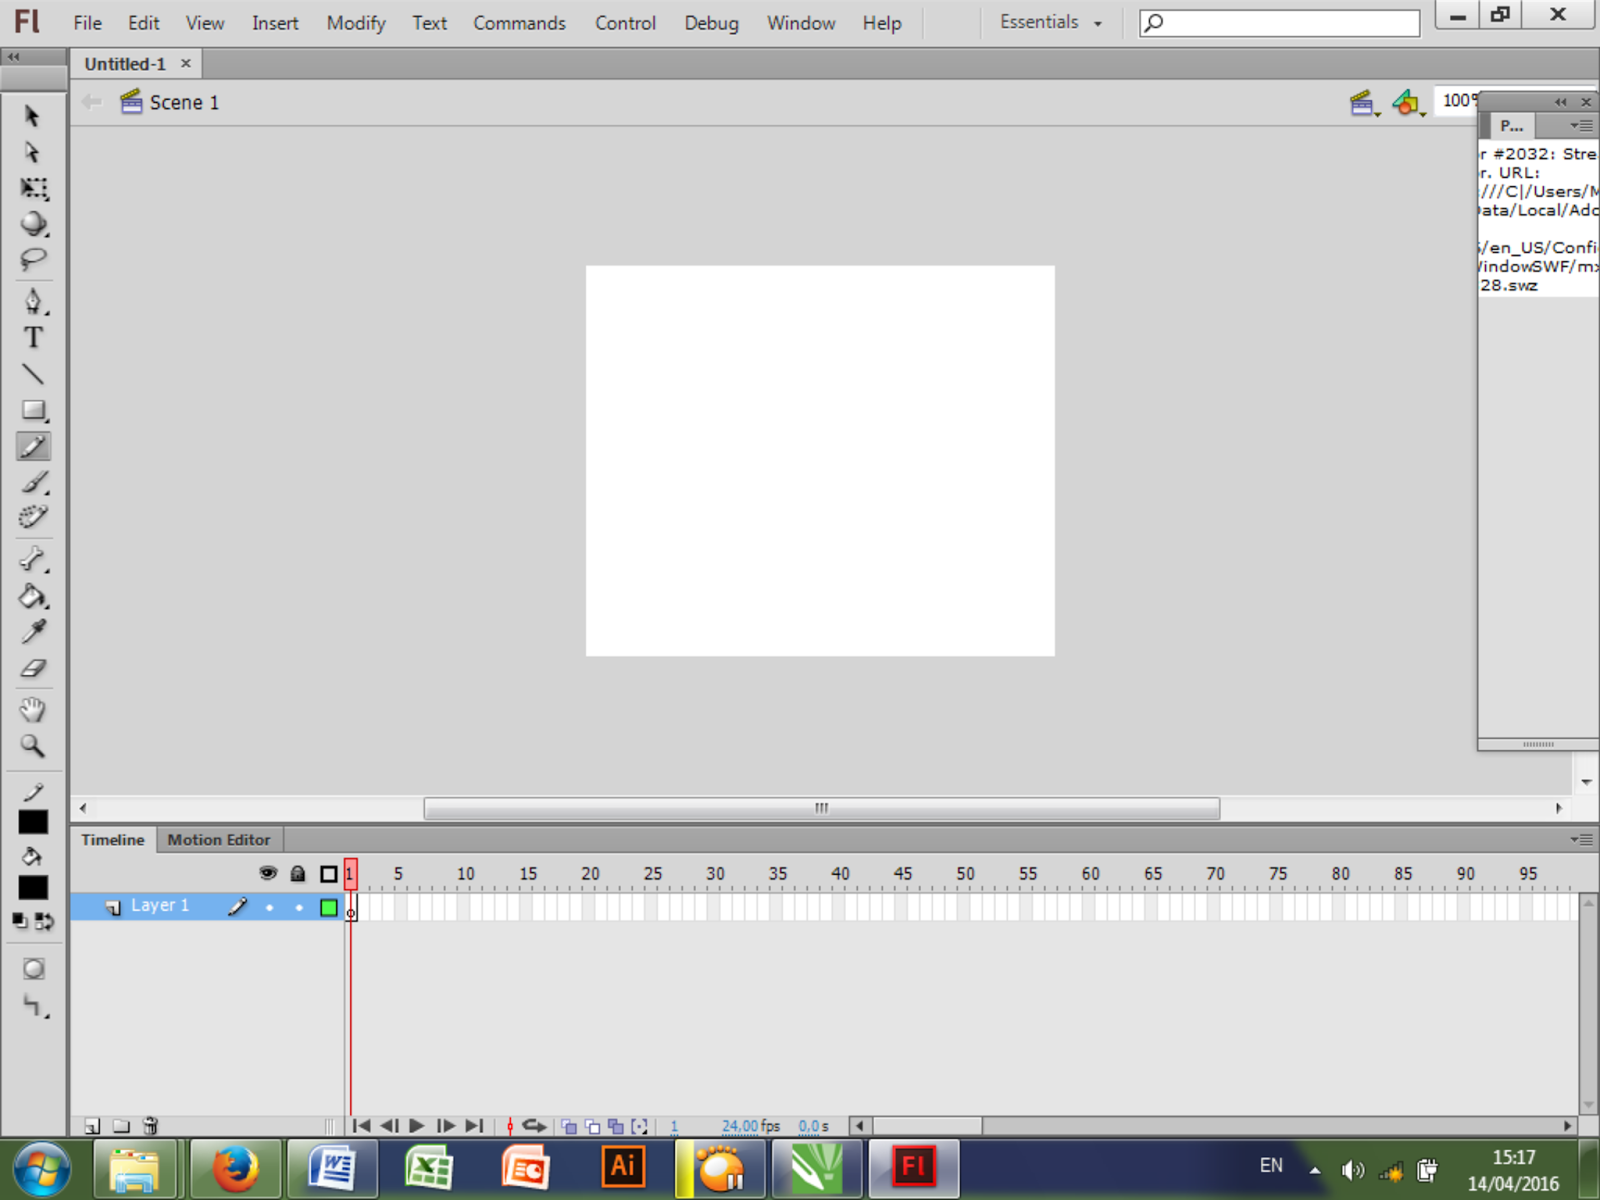The width and height of the screenshot is (1600, 1200).
Task: Activate the Text tool
Action: click(33, 338)
